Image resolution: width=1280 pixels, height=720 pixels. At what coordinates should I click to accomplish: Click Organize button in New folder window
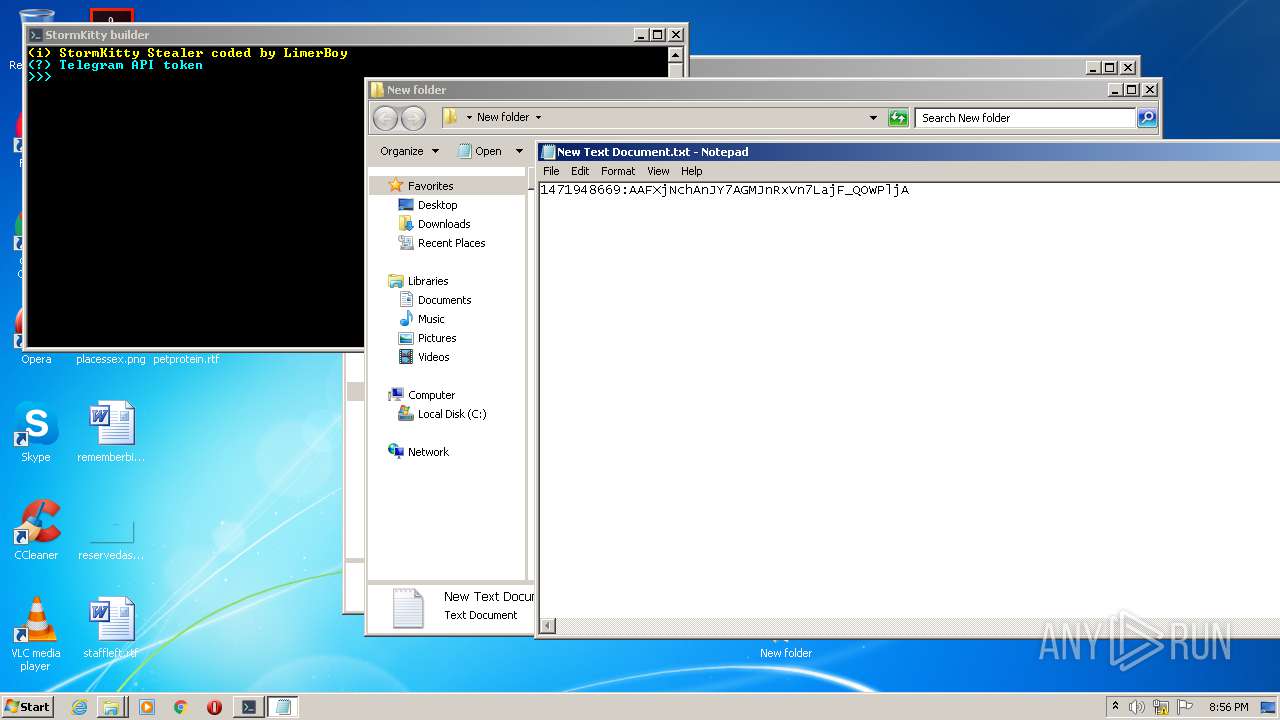pos(409,151)
